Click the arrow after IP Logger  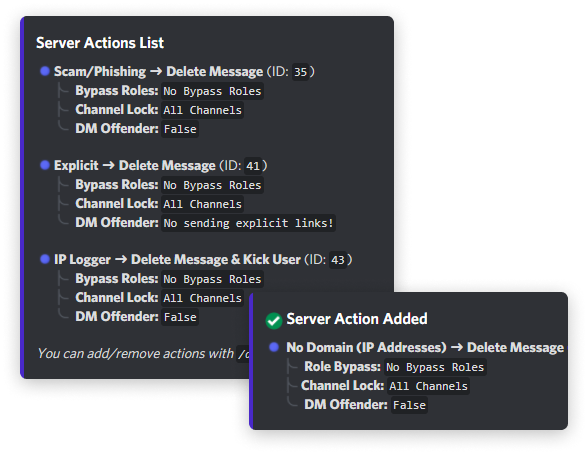(121, 259)
